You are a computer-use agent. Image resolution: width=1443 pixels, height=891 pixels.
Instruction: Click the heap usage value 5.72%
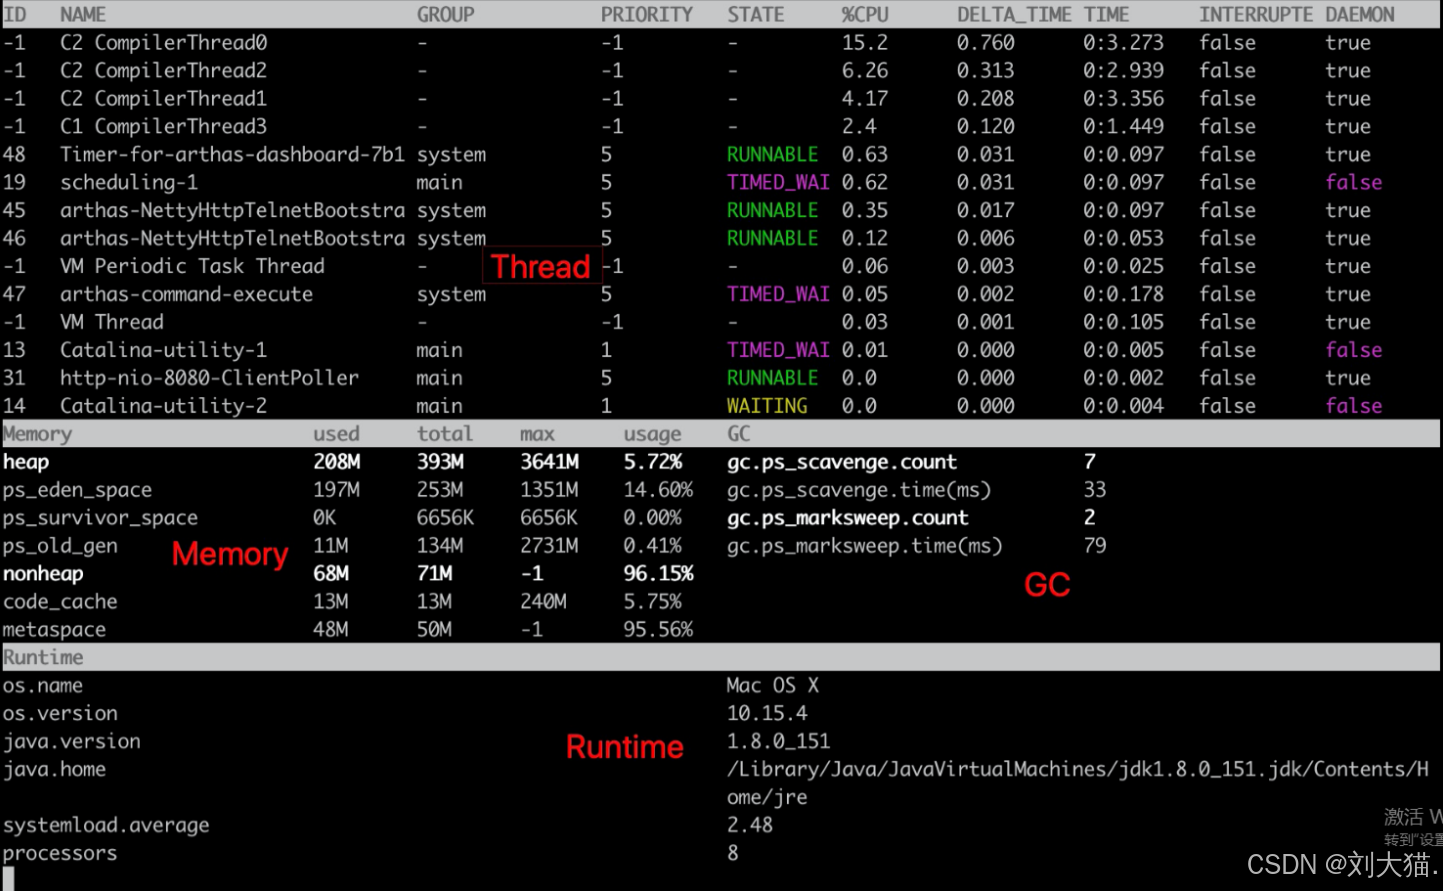(653, 462)
